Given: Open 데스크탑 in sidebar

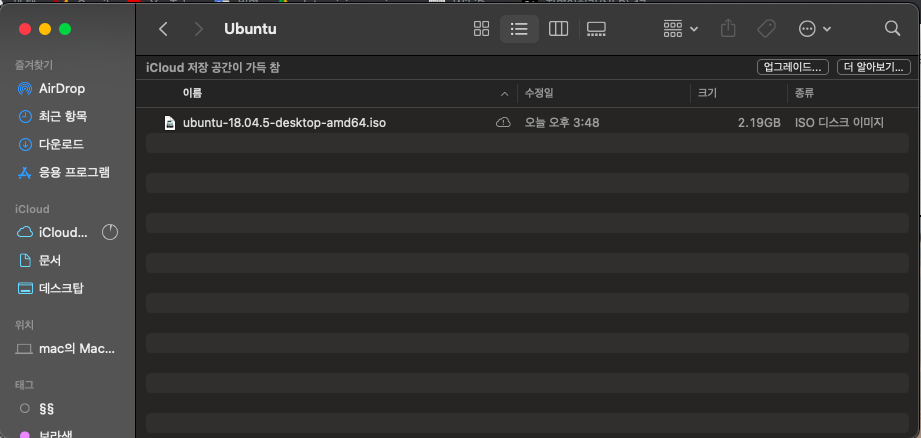Looking at the screenshot, I should [61, 288].
